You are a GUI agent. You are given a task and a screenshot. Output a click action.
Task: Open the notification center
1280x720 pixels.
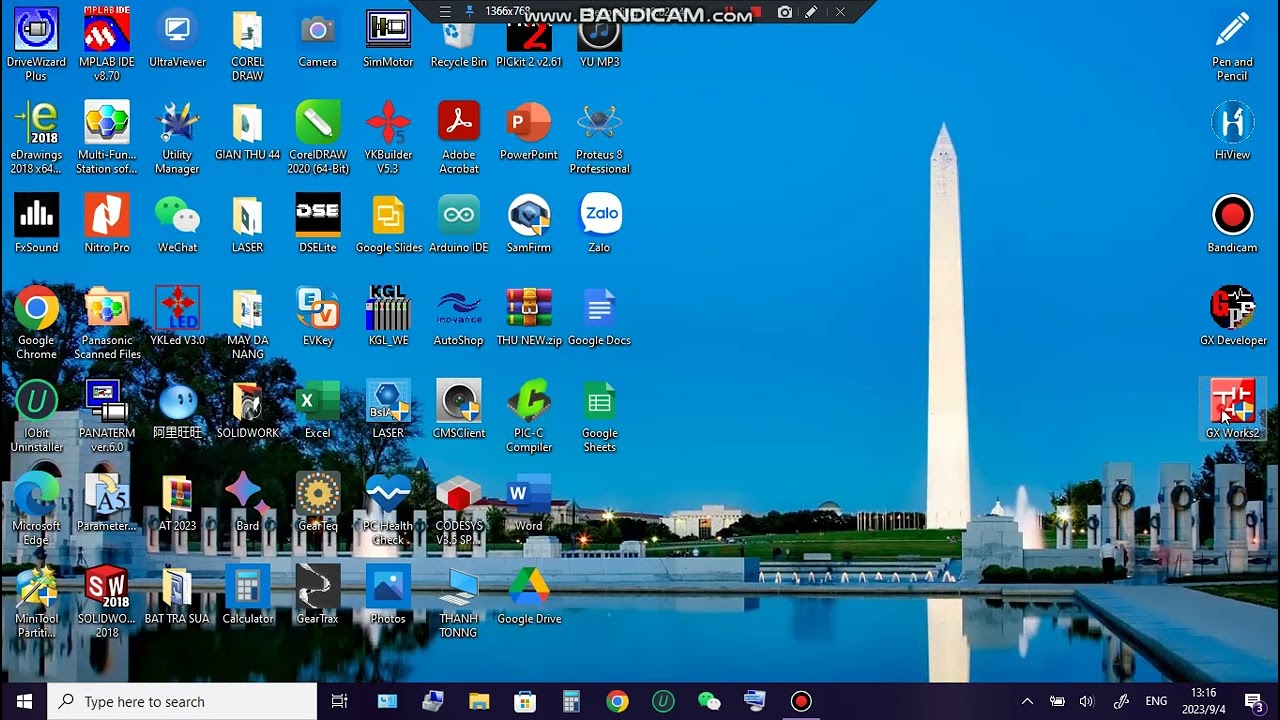tap(1253, 701)
